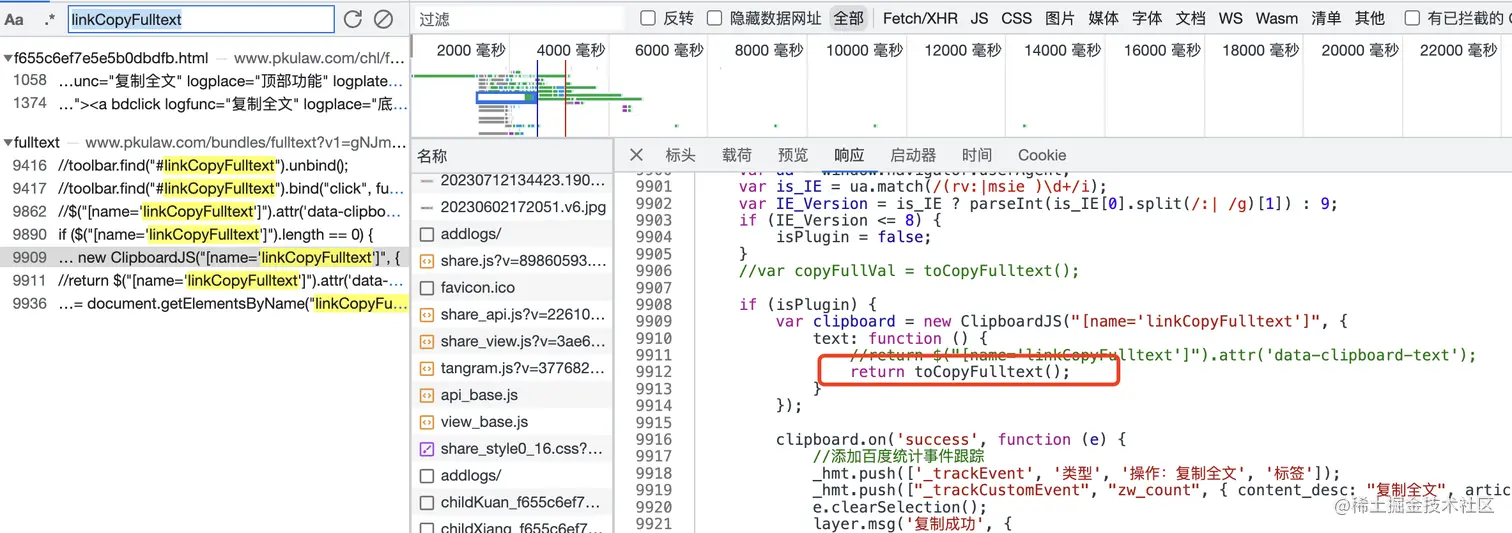Viewport: 1512px width, 533px height.
Task: Select highlighted search result line 9909
Action: tap(205, 258)
